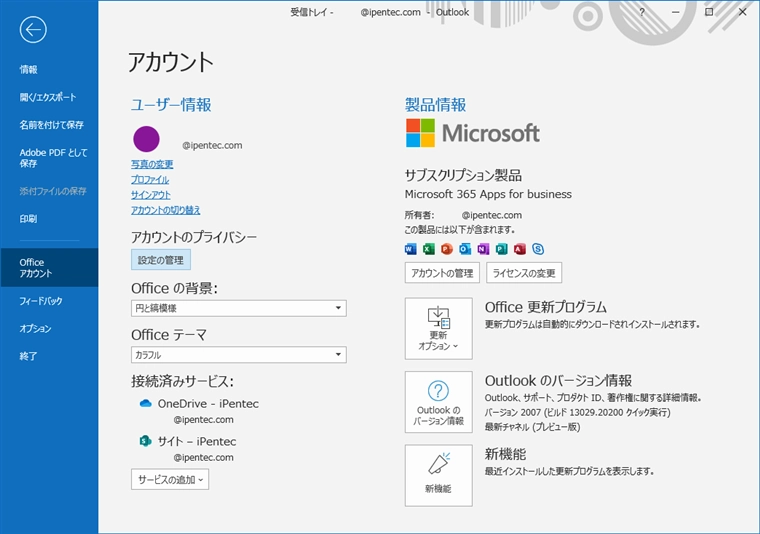Click the サインアウト link
Viewport: 760px width, 534px height.
151,195
